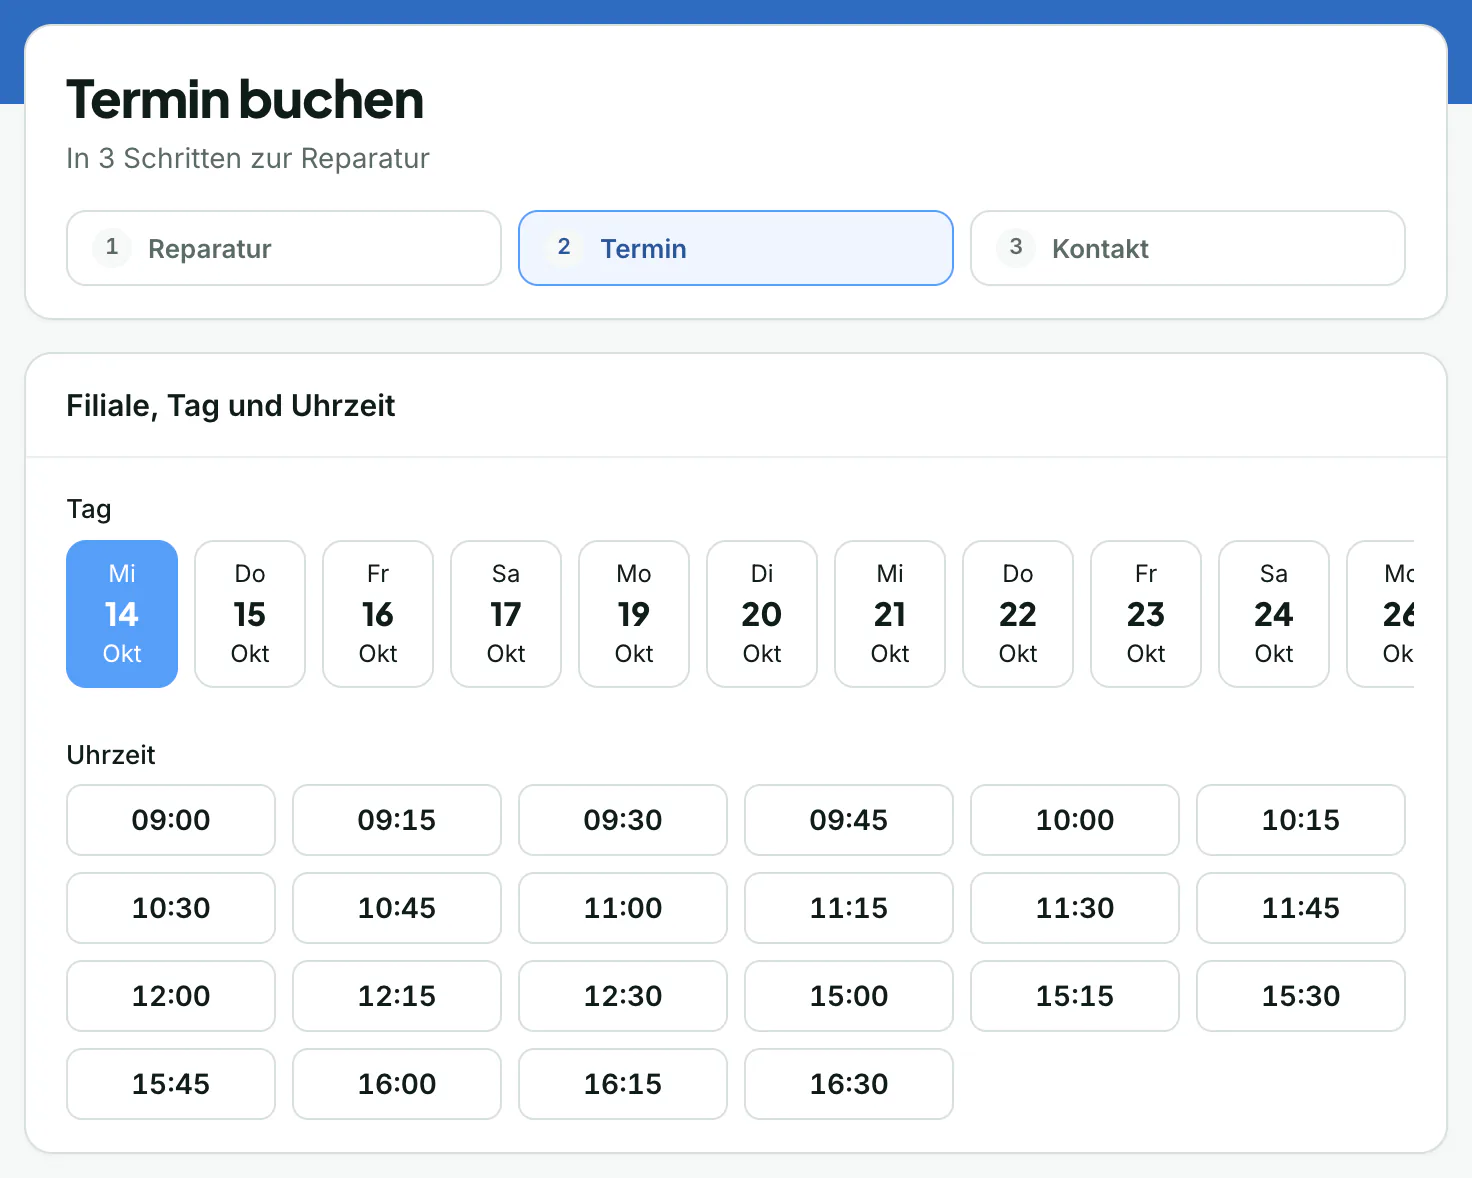This screenshot has height=1178, width=1472.
Task: Select Mi 14 Okt day
Action: [x=122, y=614]
